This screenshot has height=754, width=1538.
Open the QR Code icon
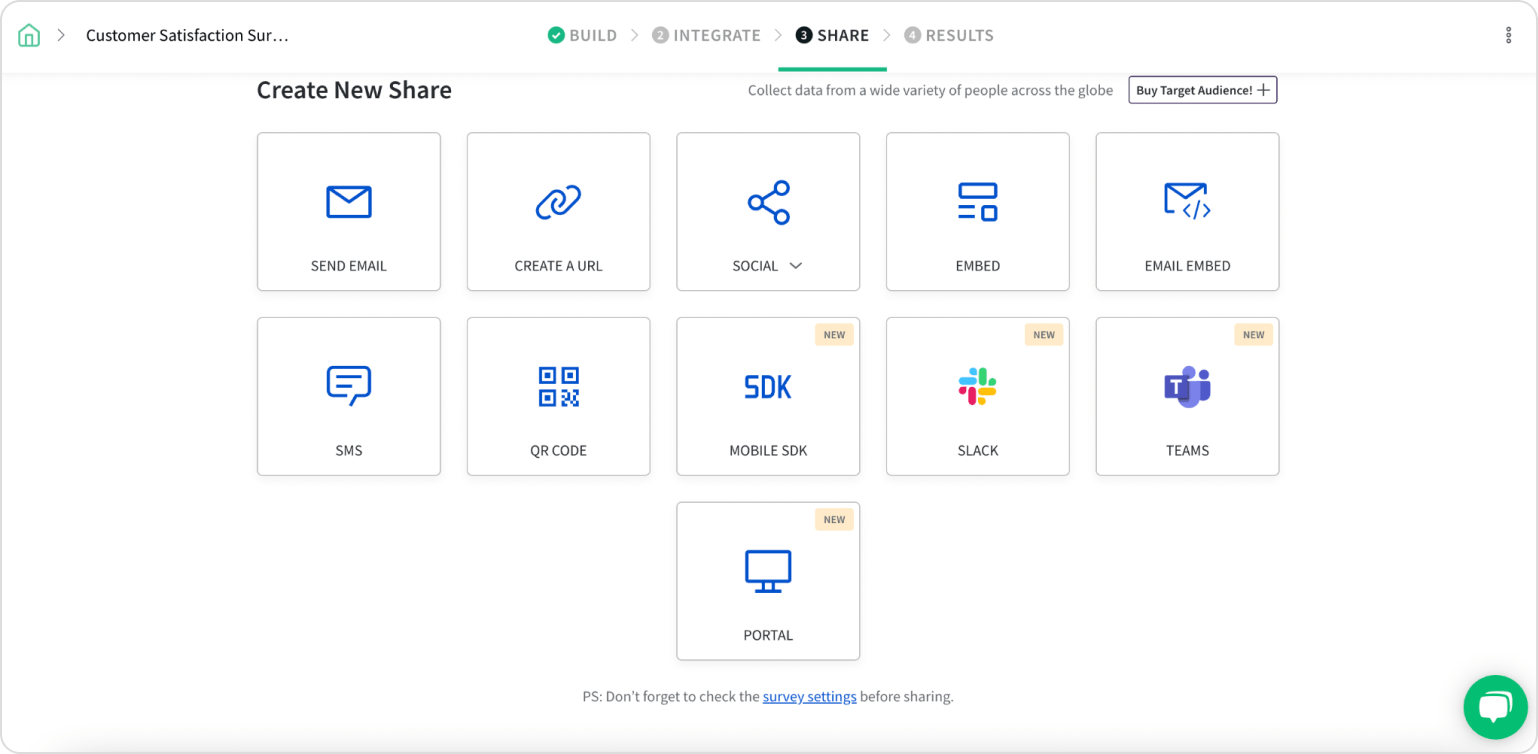pos(558,386)
